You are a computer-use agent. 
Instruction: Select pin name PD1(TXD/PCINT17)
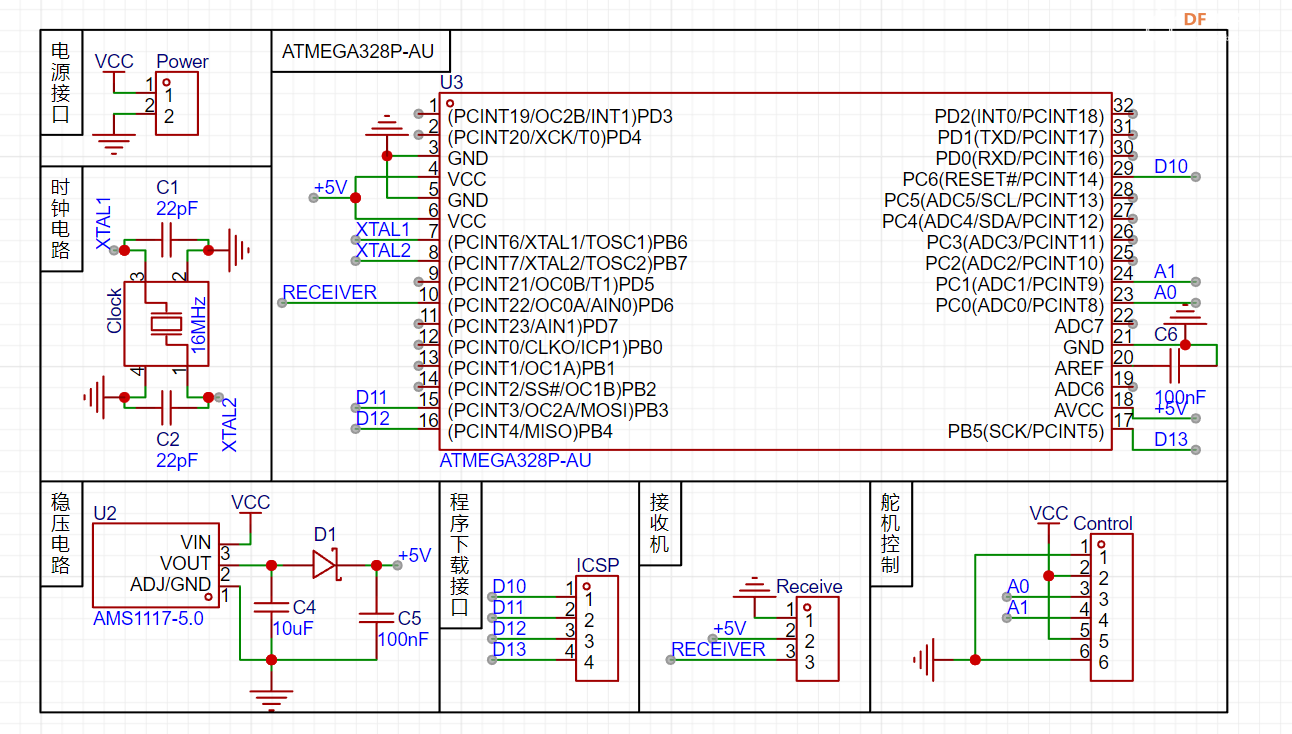click(1020, 138)
